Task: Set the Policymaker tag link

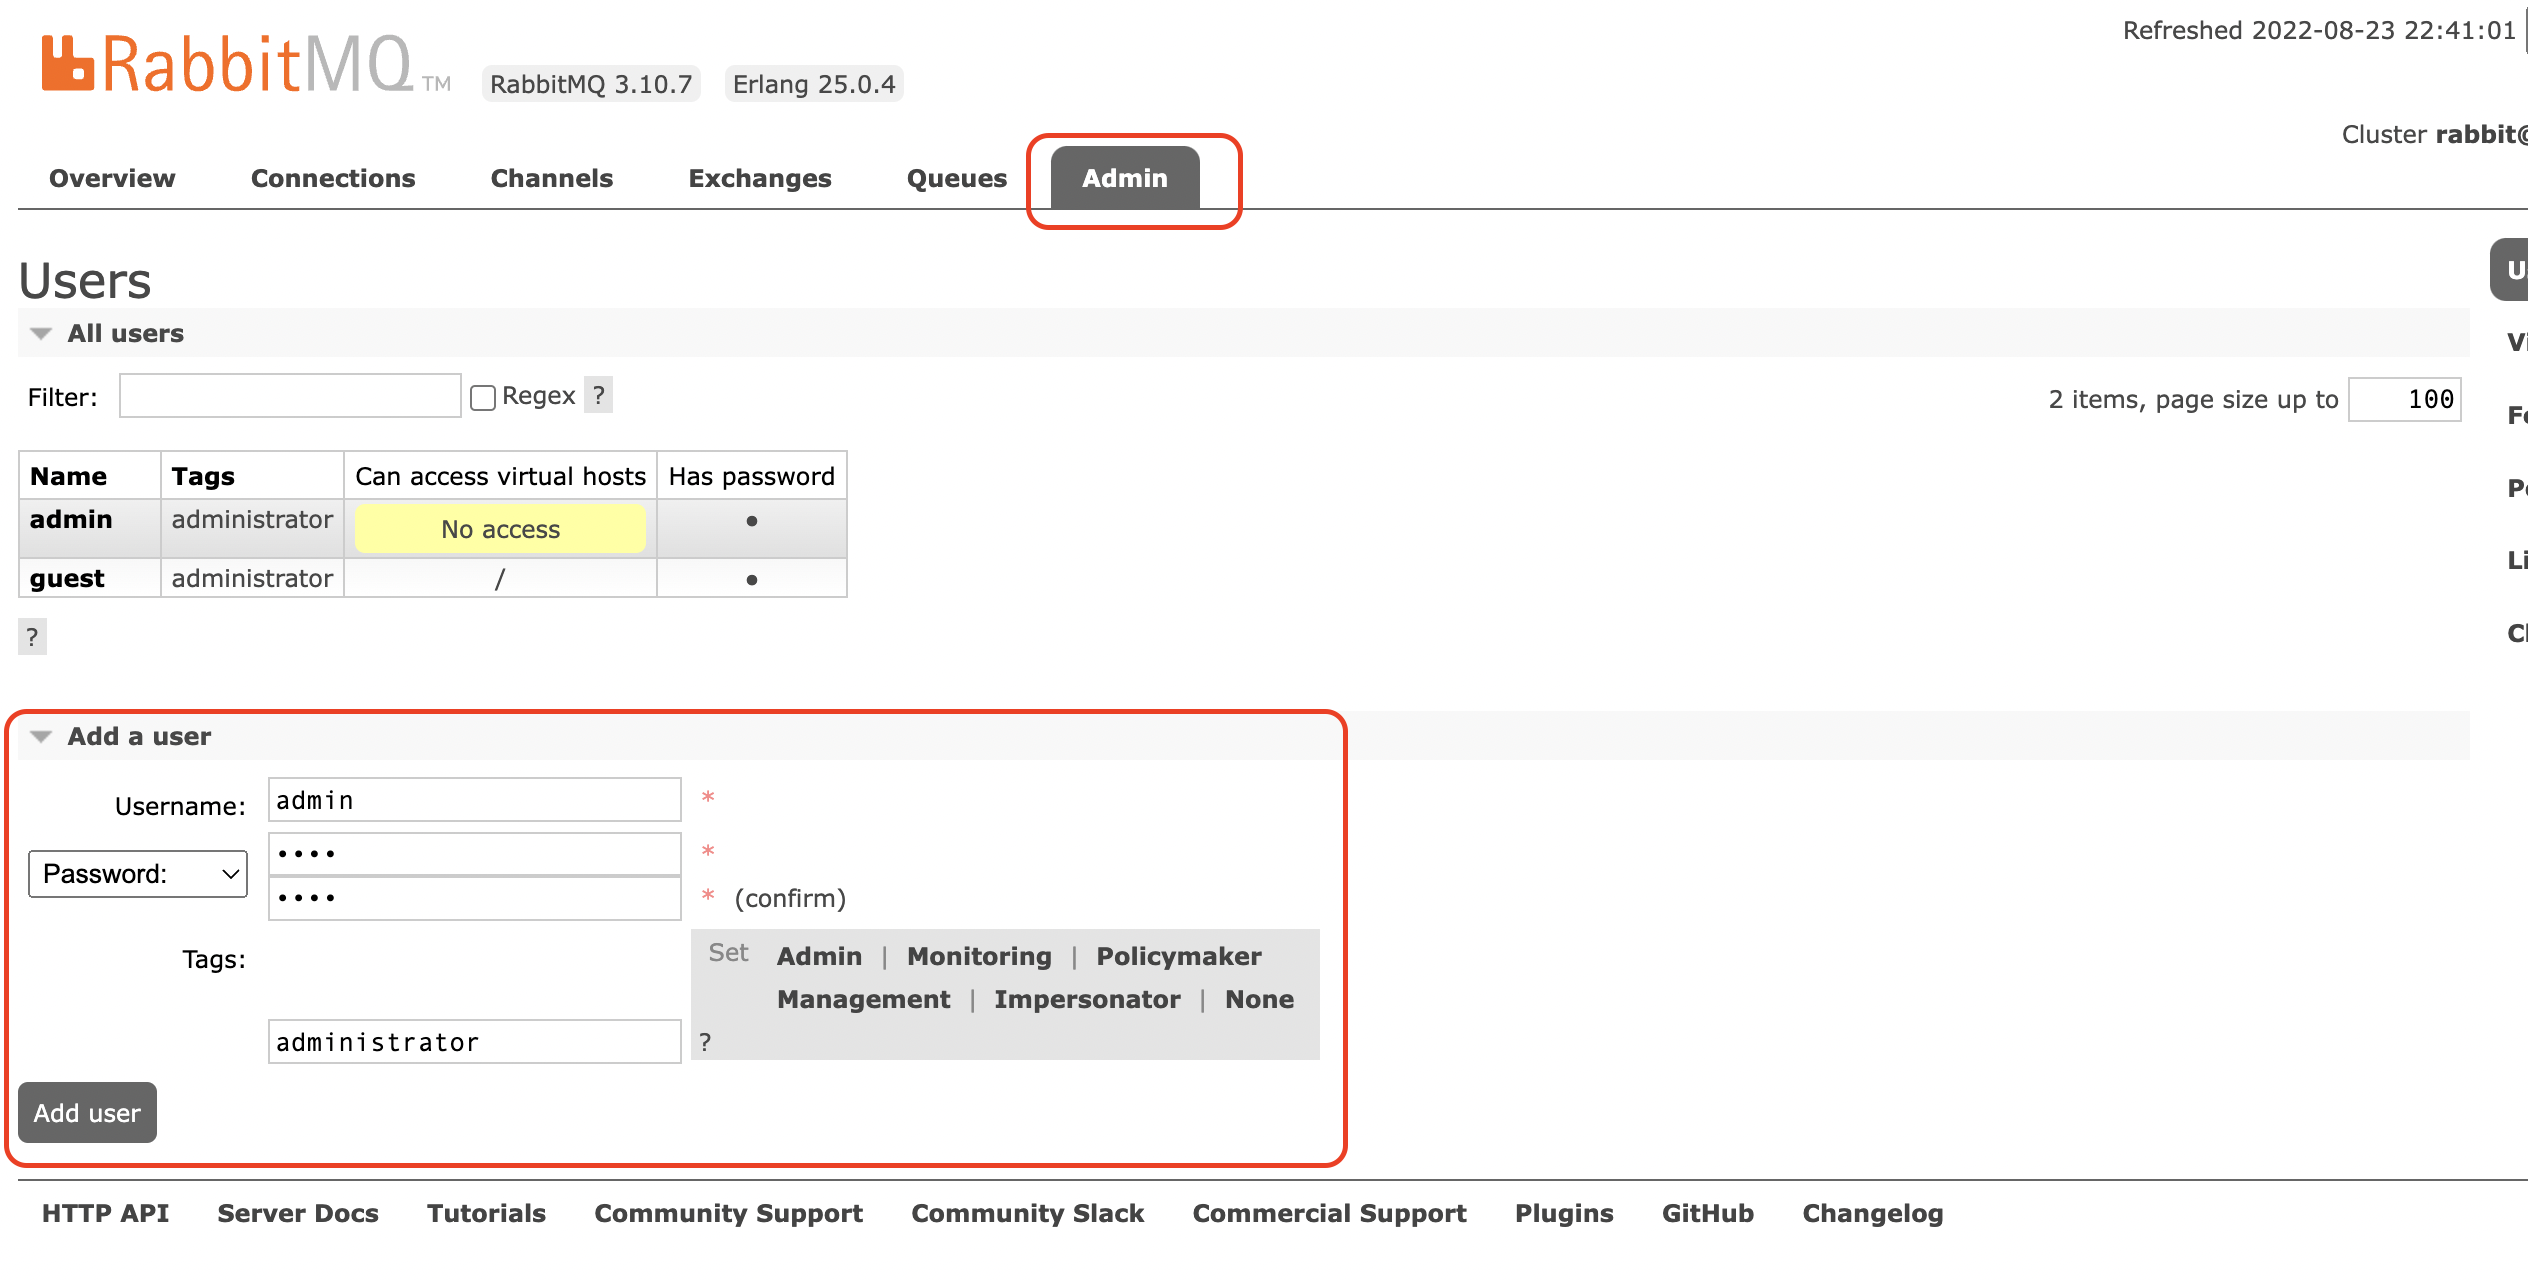Action: tap(1178, 956)
